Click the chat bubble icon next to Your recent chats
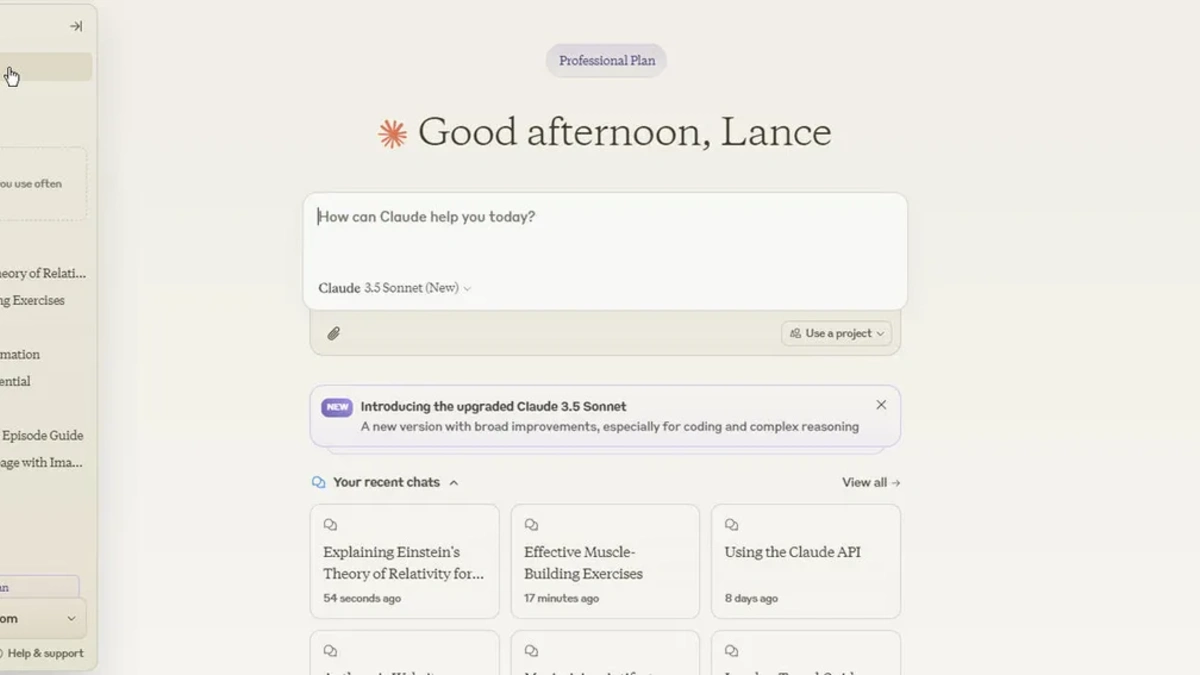The width and height of the screenshot is (1200, 675). pos(316,482)
